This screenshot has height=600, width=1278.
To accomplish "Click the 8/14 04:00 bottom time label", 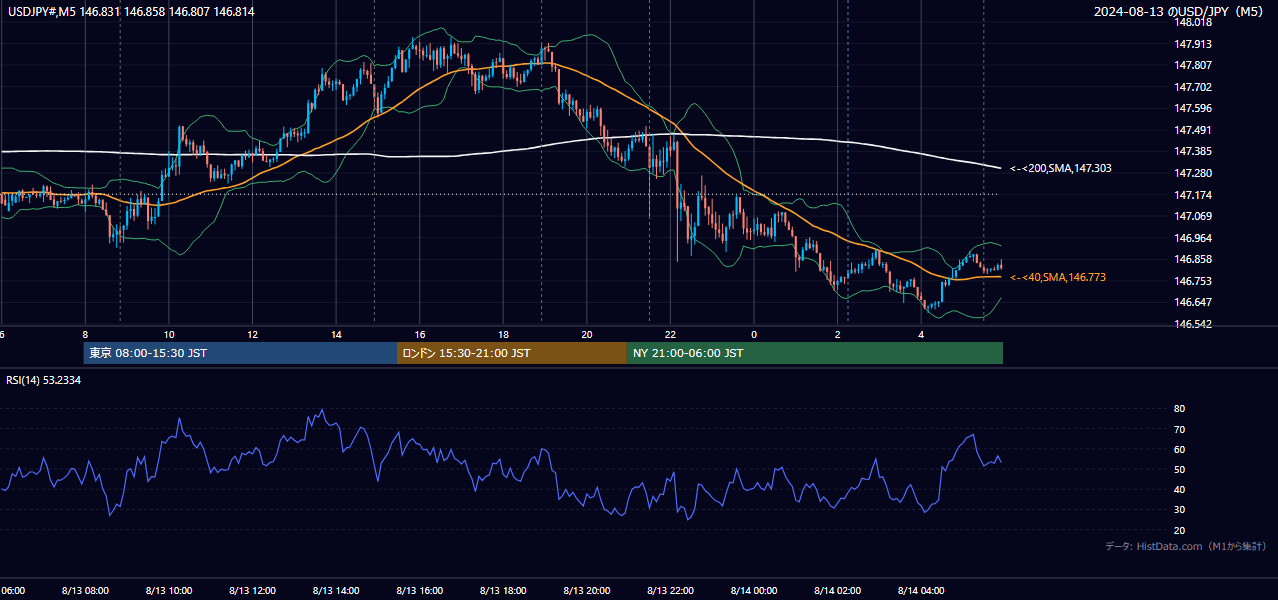I will 921,590.
